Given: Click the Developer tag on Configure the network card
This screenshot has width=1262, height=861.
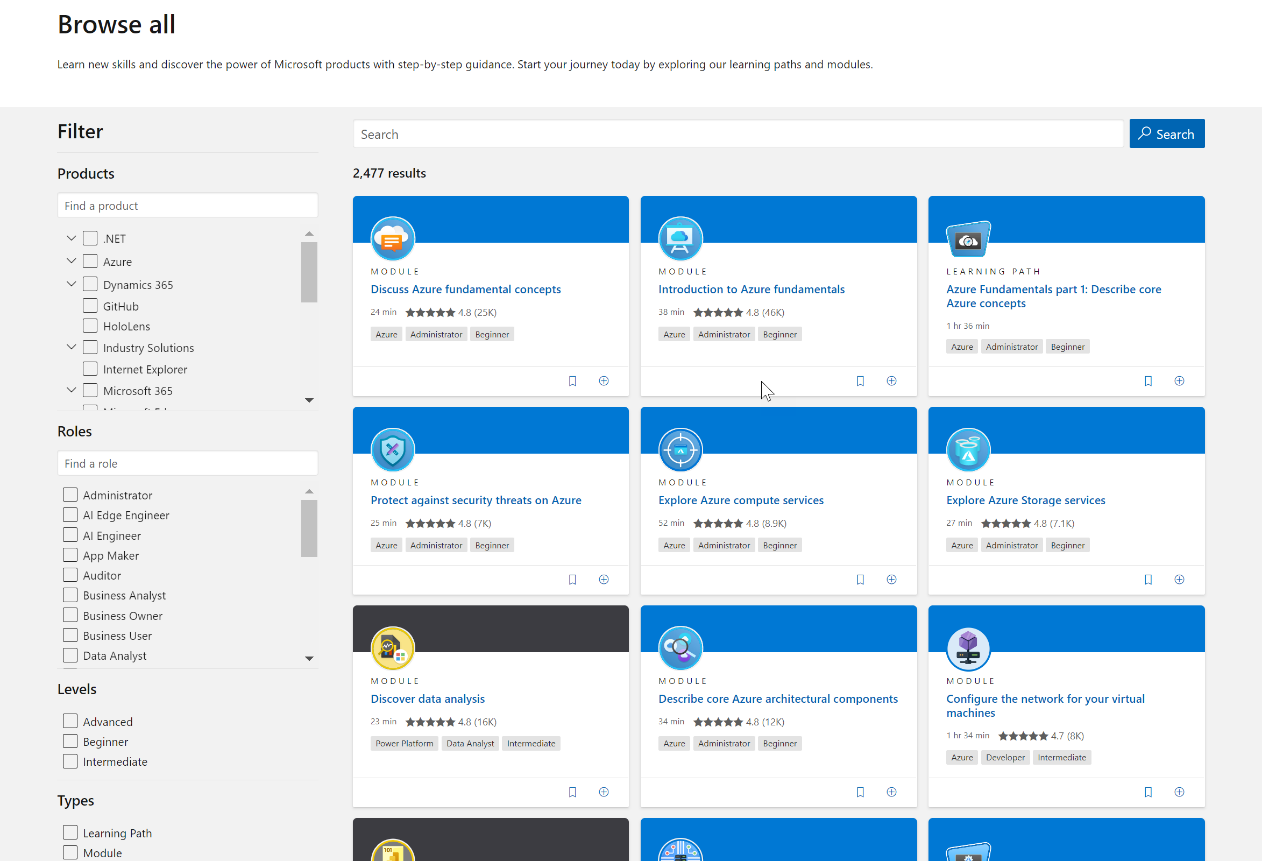Looking at the screenshot, I should 1005,758.
